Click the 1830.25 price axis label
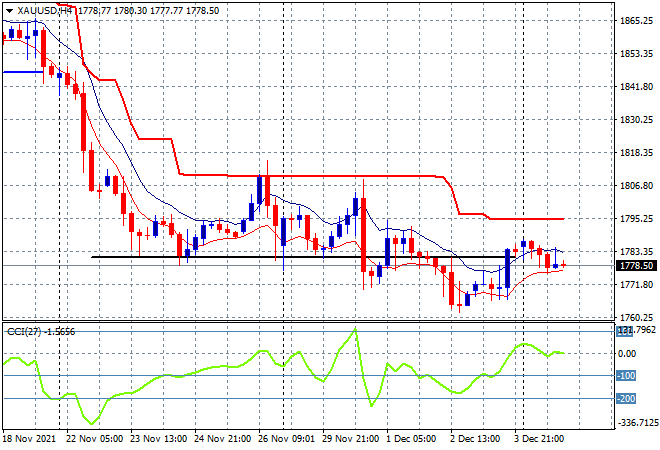 [x=636, y=120]
